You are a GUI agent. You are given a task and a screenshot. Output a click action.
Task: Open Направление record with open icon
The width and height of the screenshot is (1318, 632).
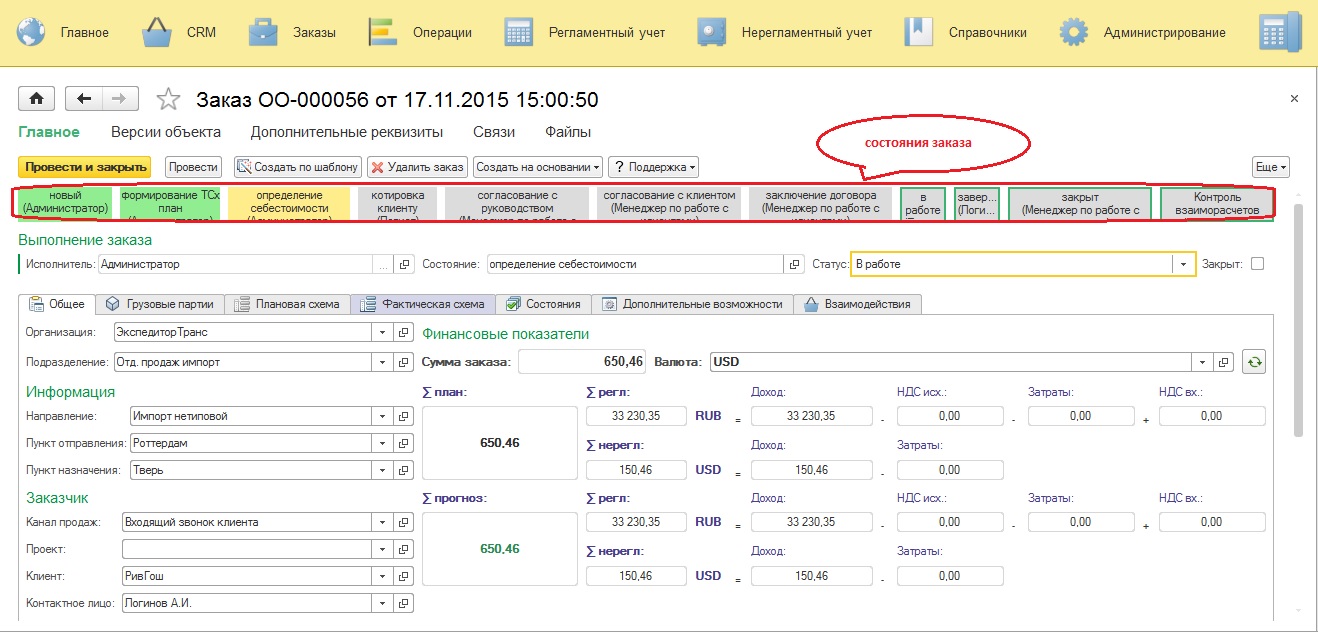click(x=405, y=416)
